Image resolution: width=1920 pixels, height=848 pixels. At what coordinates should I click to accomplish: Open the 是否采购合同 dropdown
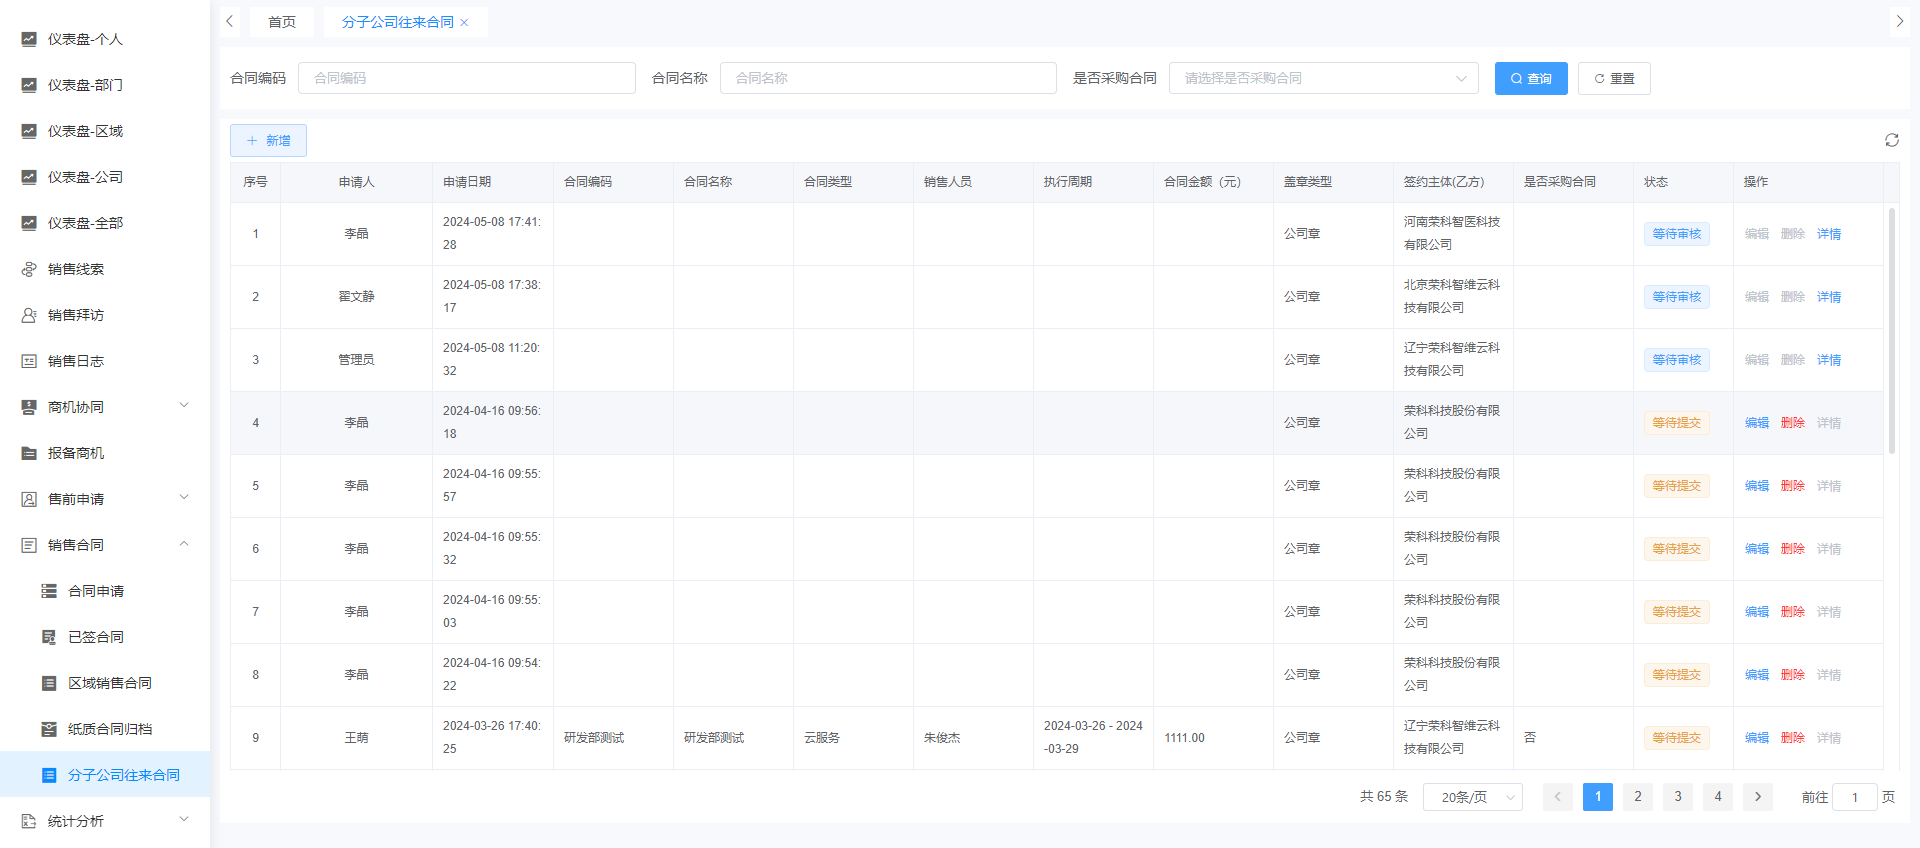tap(1323, 78)
